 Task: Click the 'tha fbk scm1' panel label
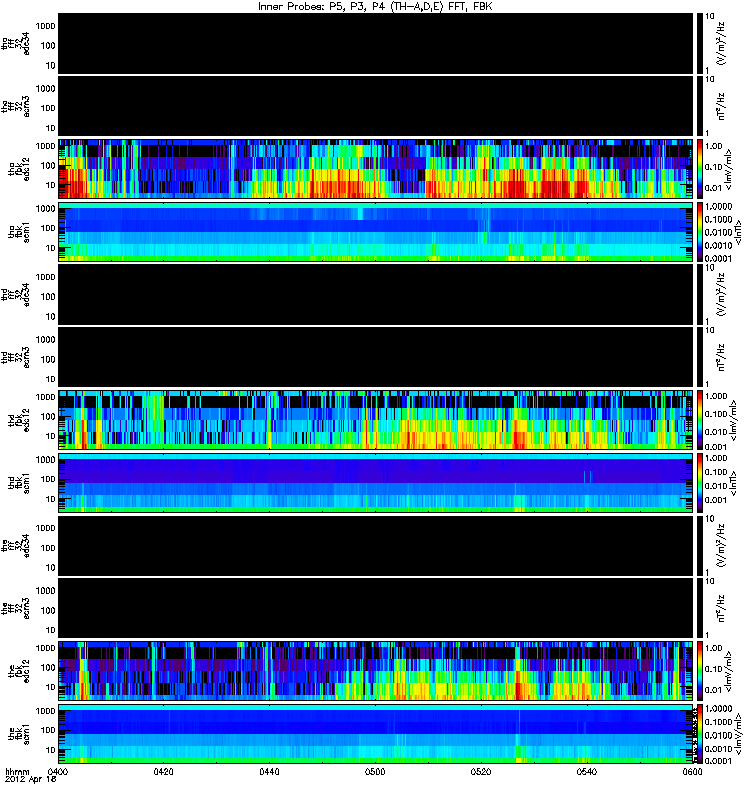coord(19,232)
